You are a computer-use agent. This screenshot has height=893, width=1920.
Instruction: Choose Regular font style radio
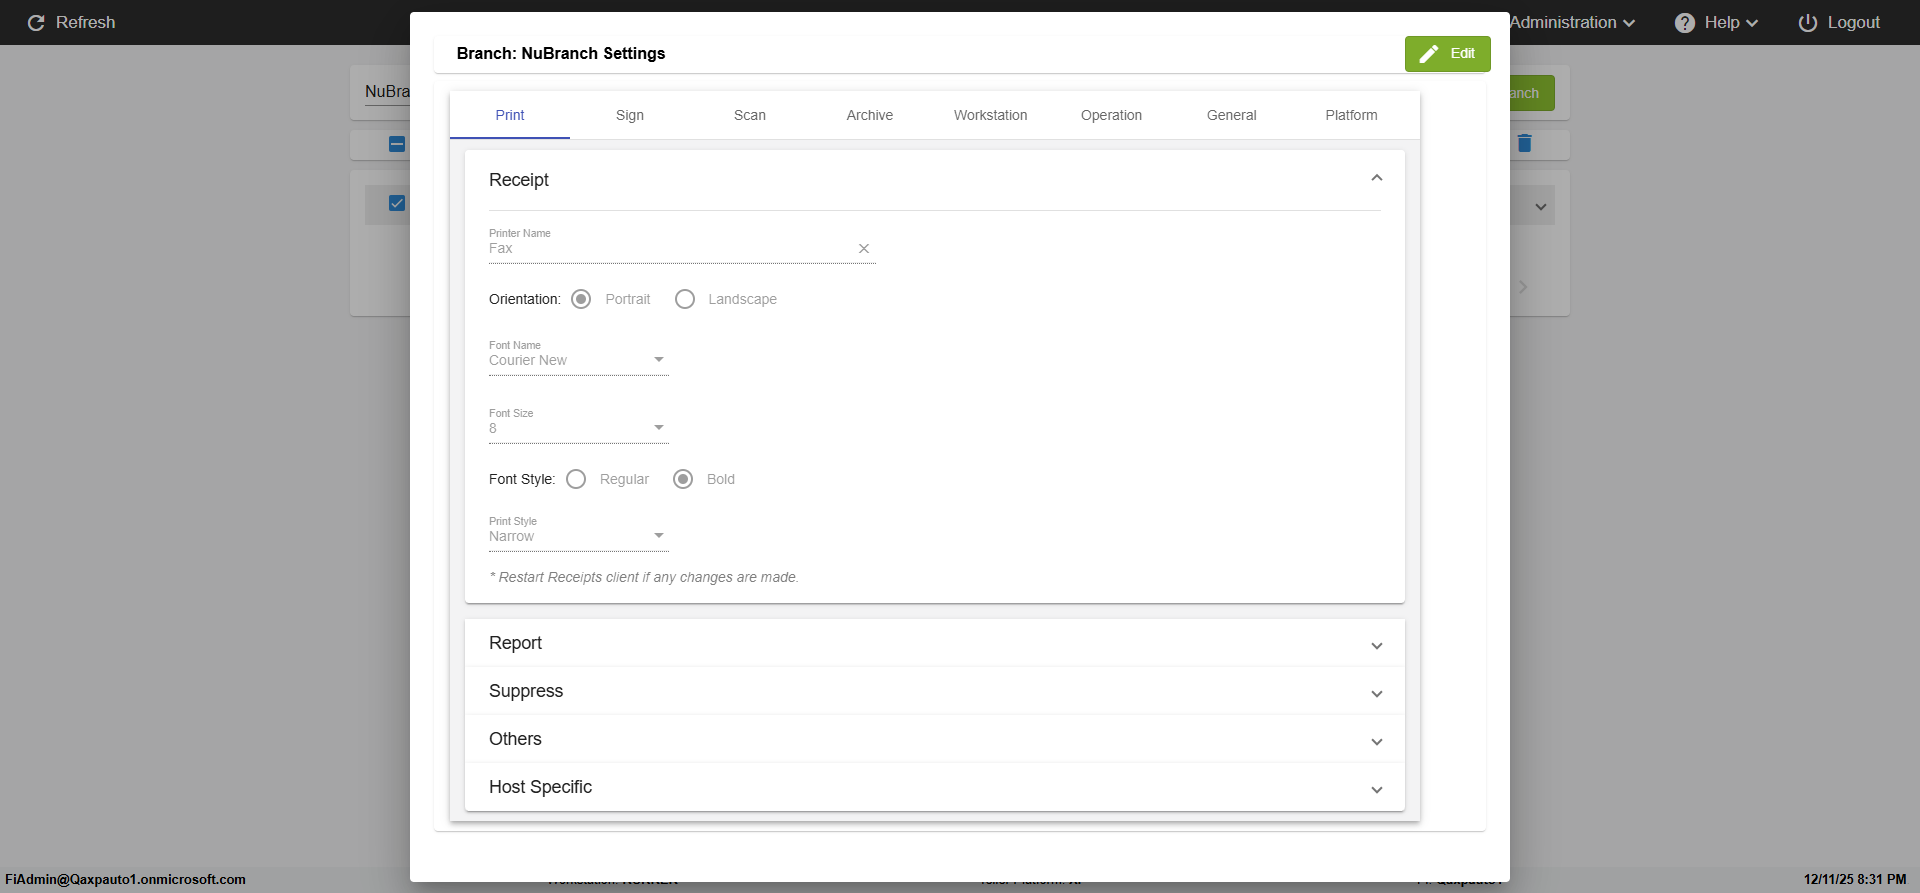pos(576,479)
